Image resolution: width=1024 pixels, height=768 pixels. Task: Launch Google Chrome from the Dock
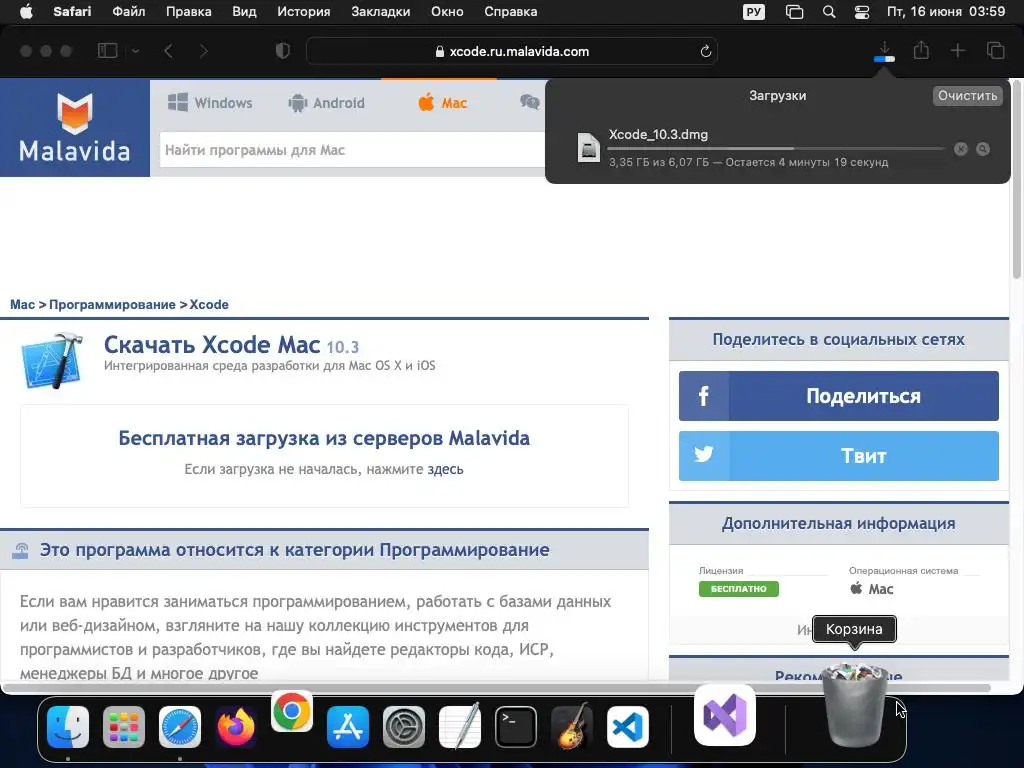point(292,711)
